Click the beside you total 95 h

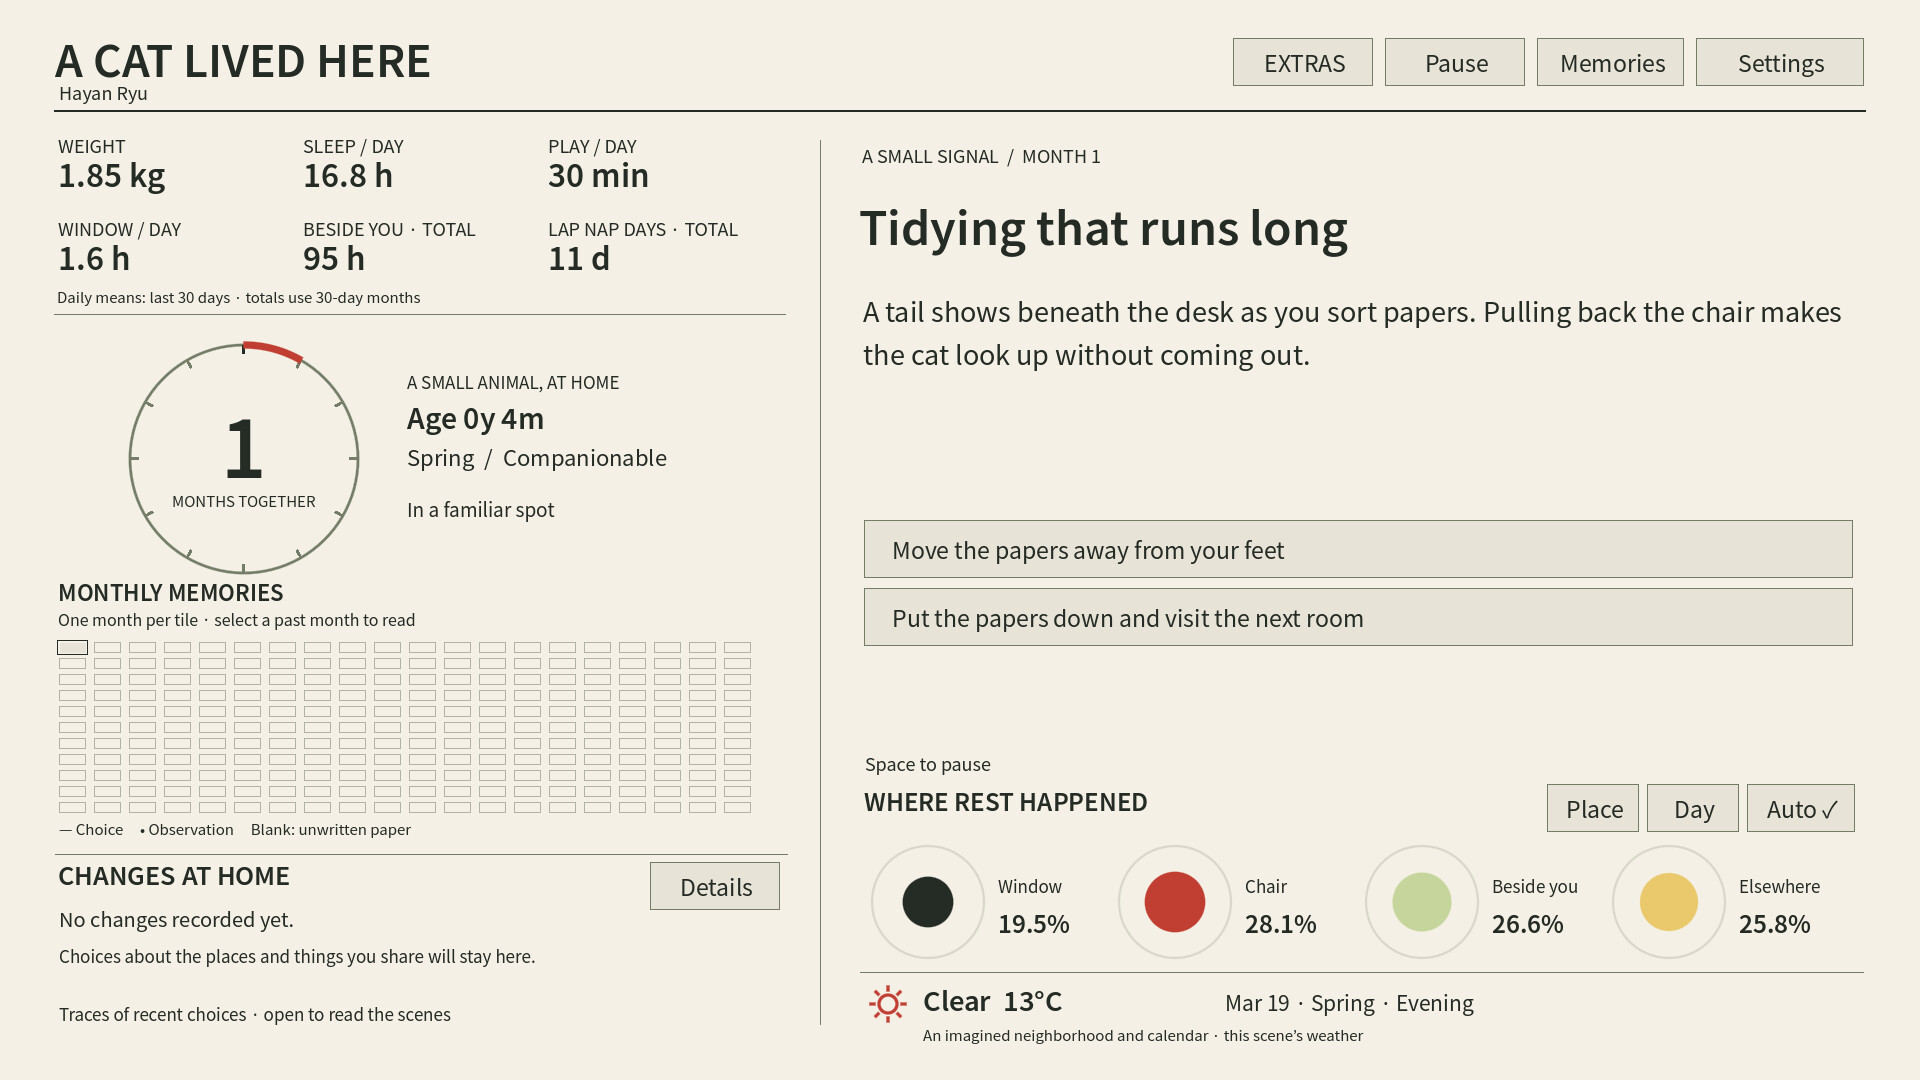[334, 259]
